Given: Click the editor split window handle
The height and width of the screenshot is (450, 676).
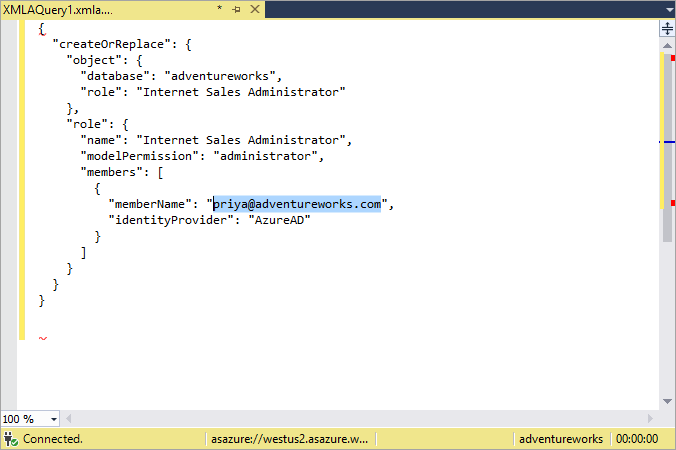Looking at the screenshot, I should tap(667, 28).
